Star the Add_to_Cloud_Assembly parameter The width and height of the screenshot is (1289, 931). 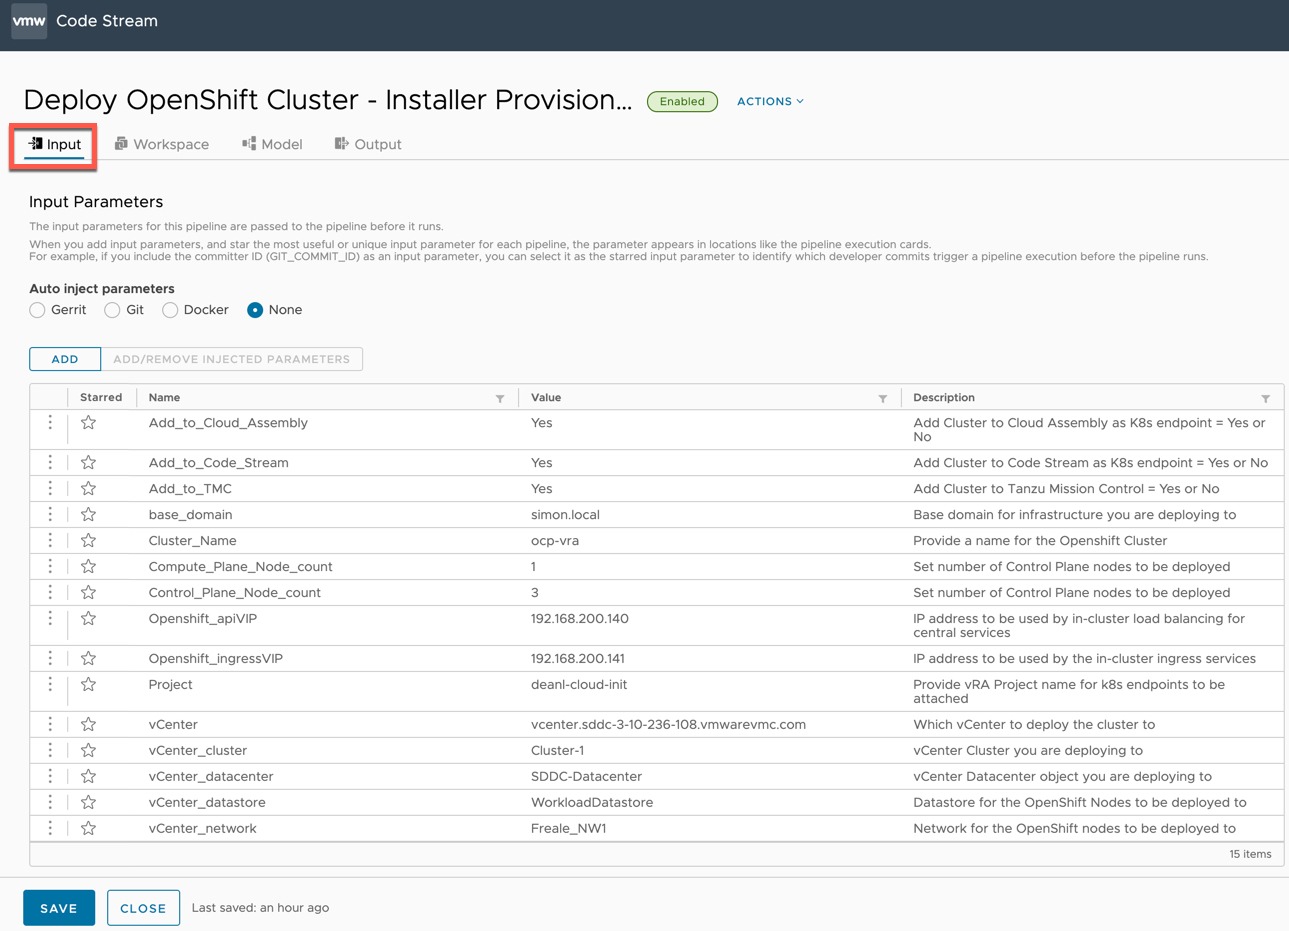click(x=89, y=423)
